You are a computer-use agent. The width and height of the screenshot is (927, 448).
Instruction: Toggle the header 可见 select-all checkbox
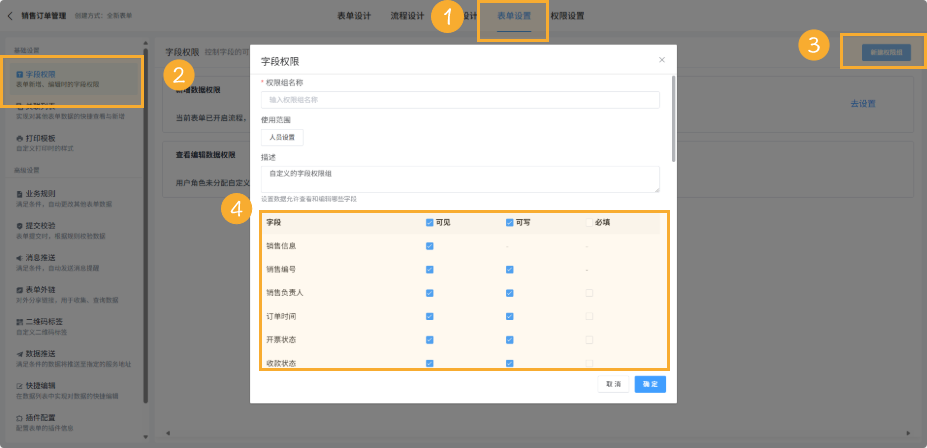pos(430,223)
